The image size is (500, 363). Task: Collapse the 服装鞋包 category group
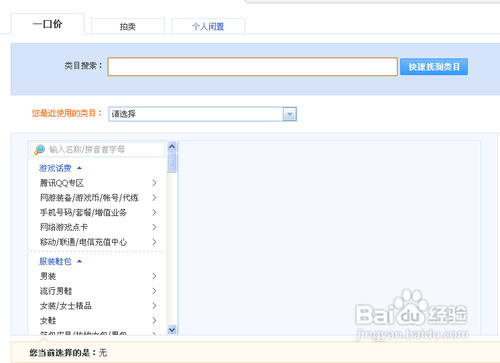tap(55, 261)
